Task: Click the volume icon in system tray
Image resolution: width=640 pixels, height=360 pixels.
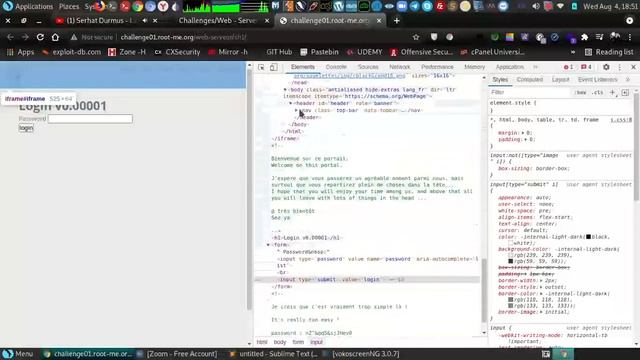Action: coord(536,6)
